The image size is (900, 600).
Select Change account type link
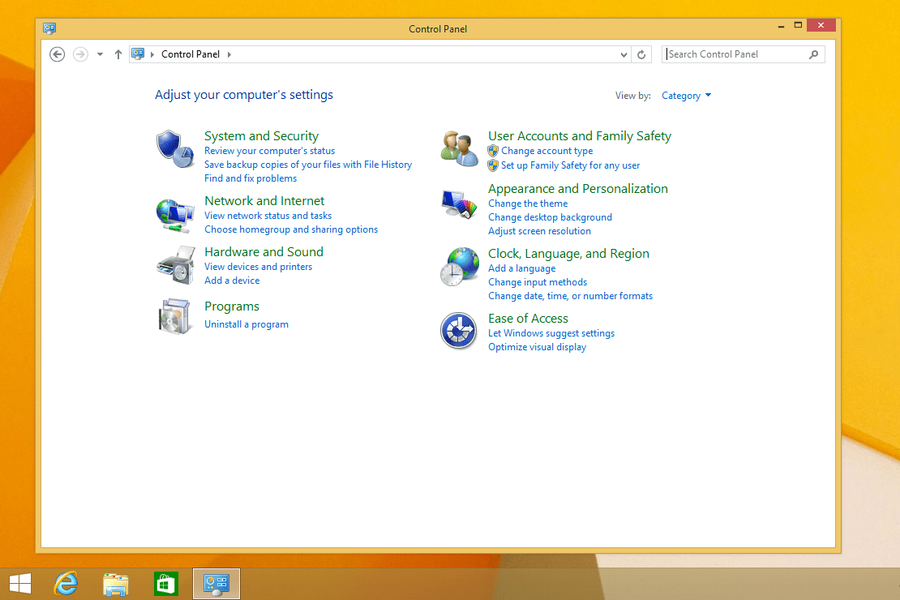click(546, 151)
